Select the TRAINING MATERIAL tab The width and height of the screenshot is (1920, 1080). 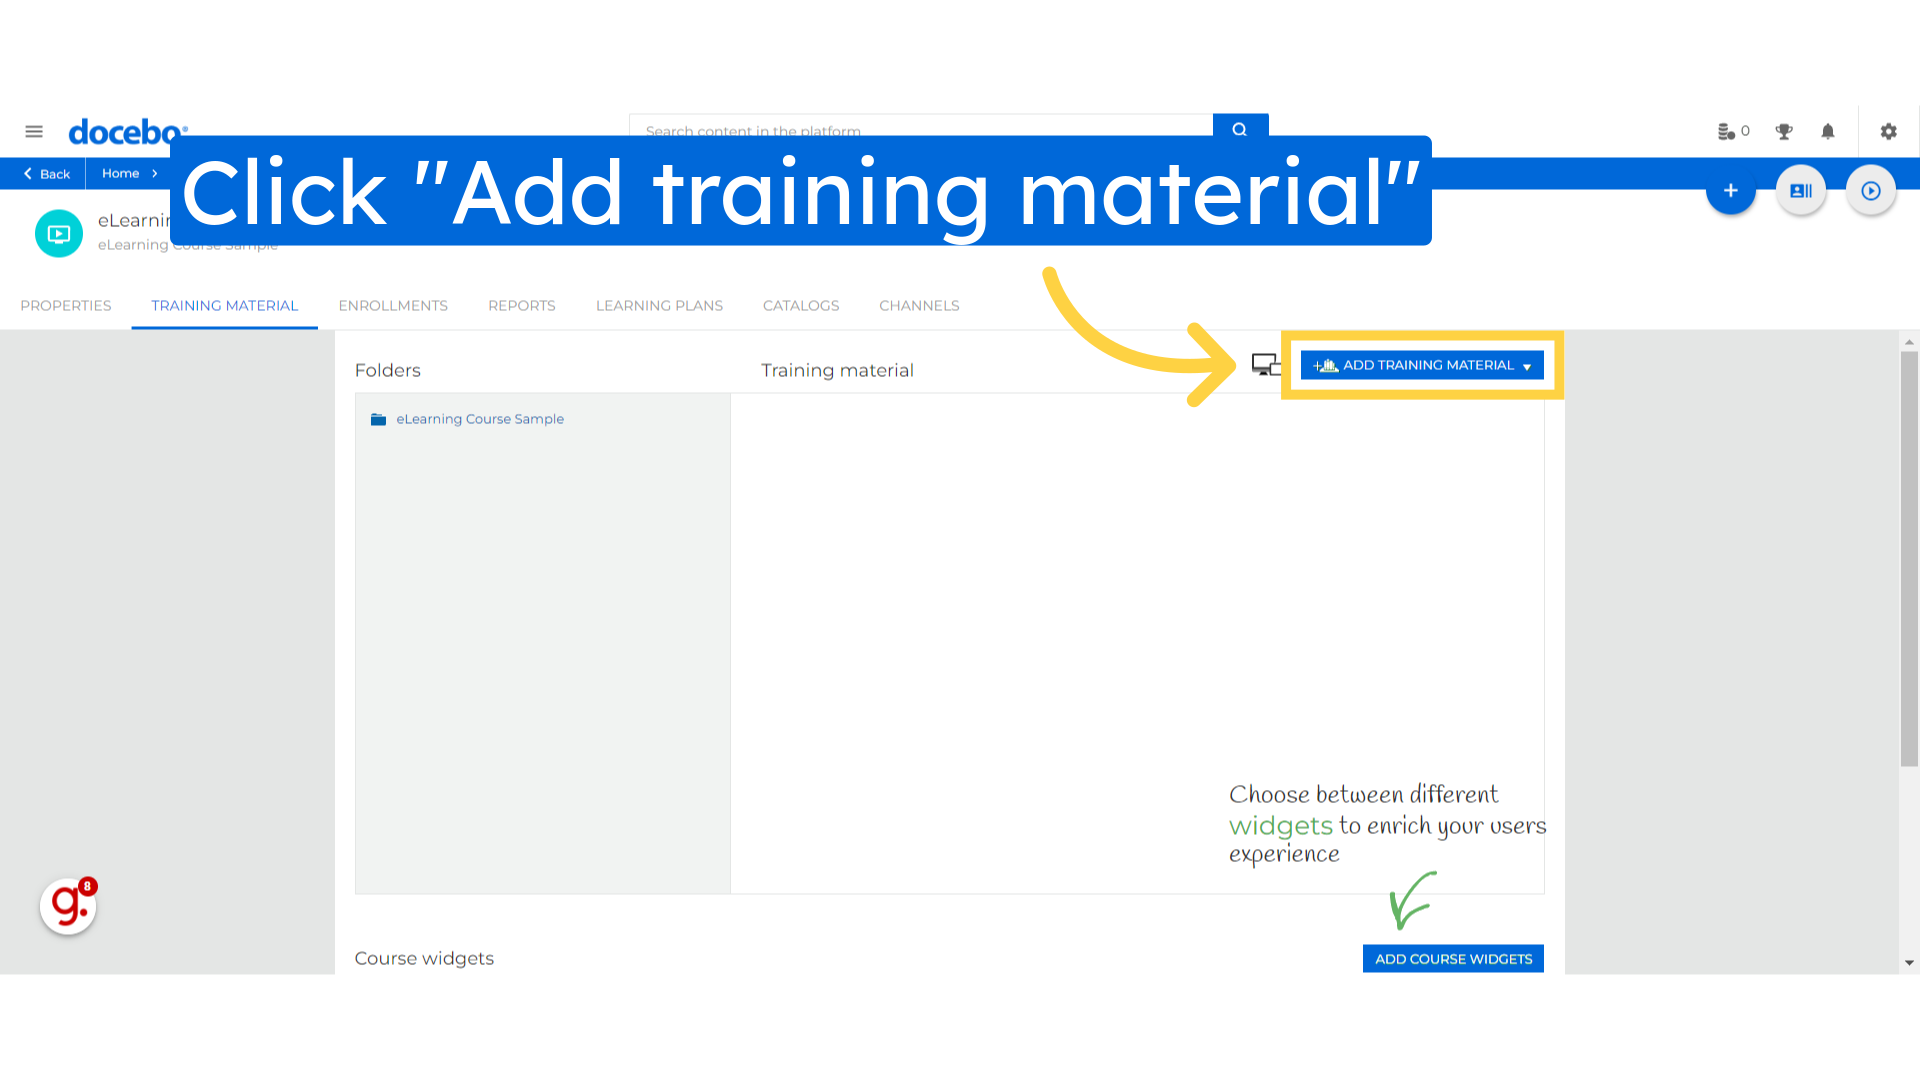[224, 305]
